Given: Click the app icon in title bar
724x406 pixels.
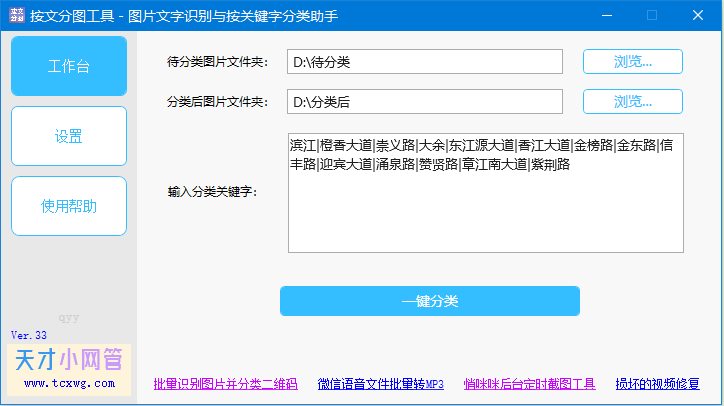Looking at the screenshot, I should 14,15.
